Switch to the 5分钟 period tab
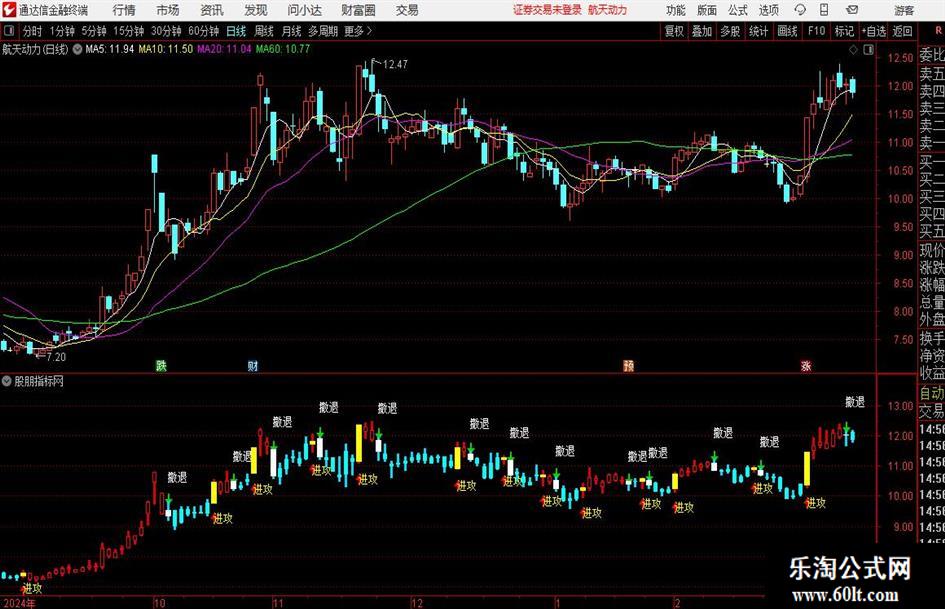The height and width of the screenshot is (609, 945). click(93, 31)
